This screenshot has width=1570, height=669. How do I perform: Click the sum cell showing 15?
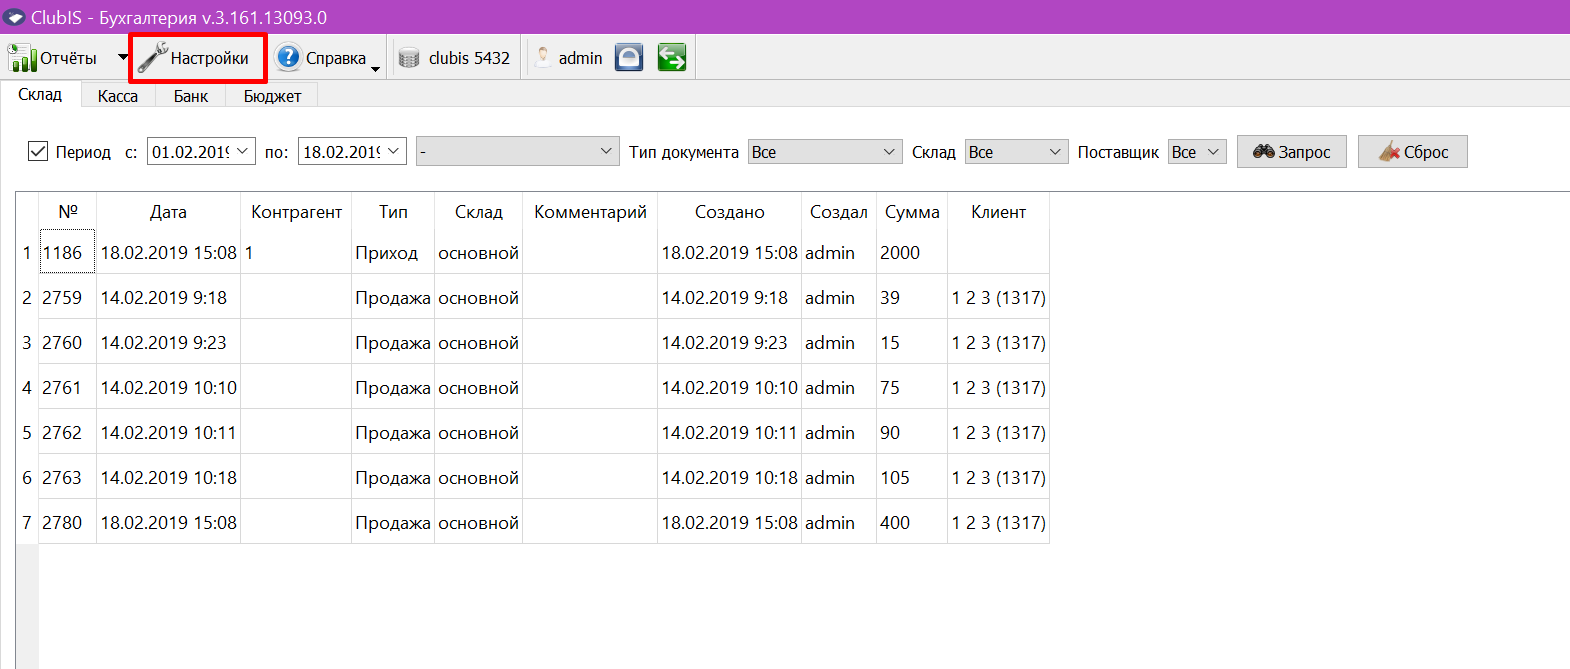click(912, 342)
